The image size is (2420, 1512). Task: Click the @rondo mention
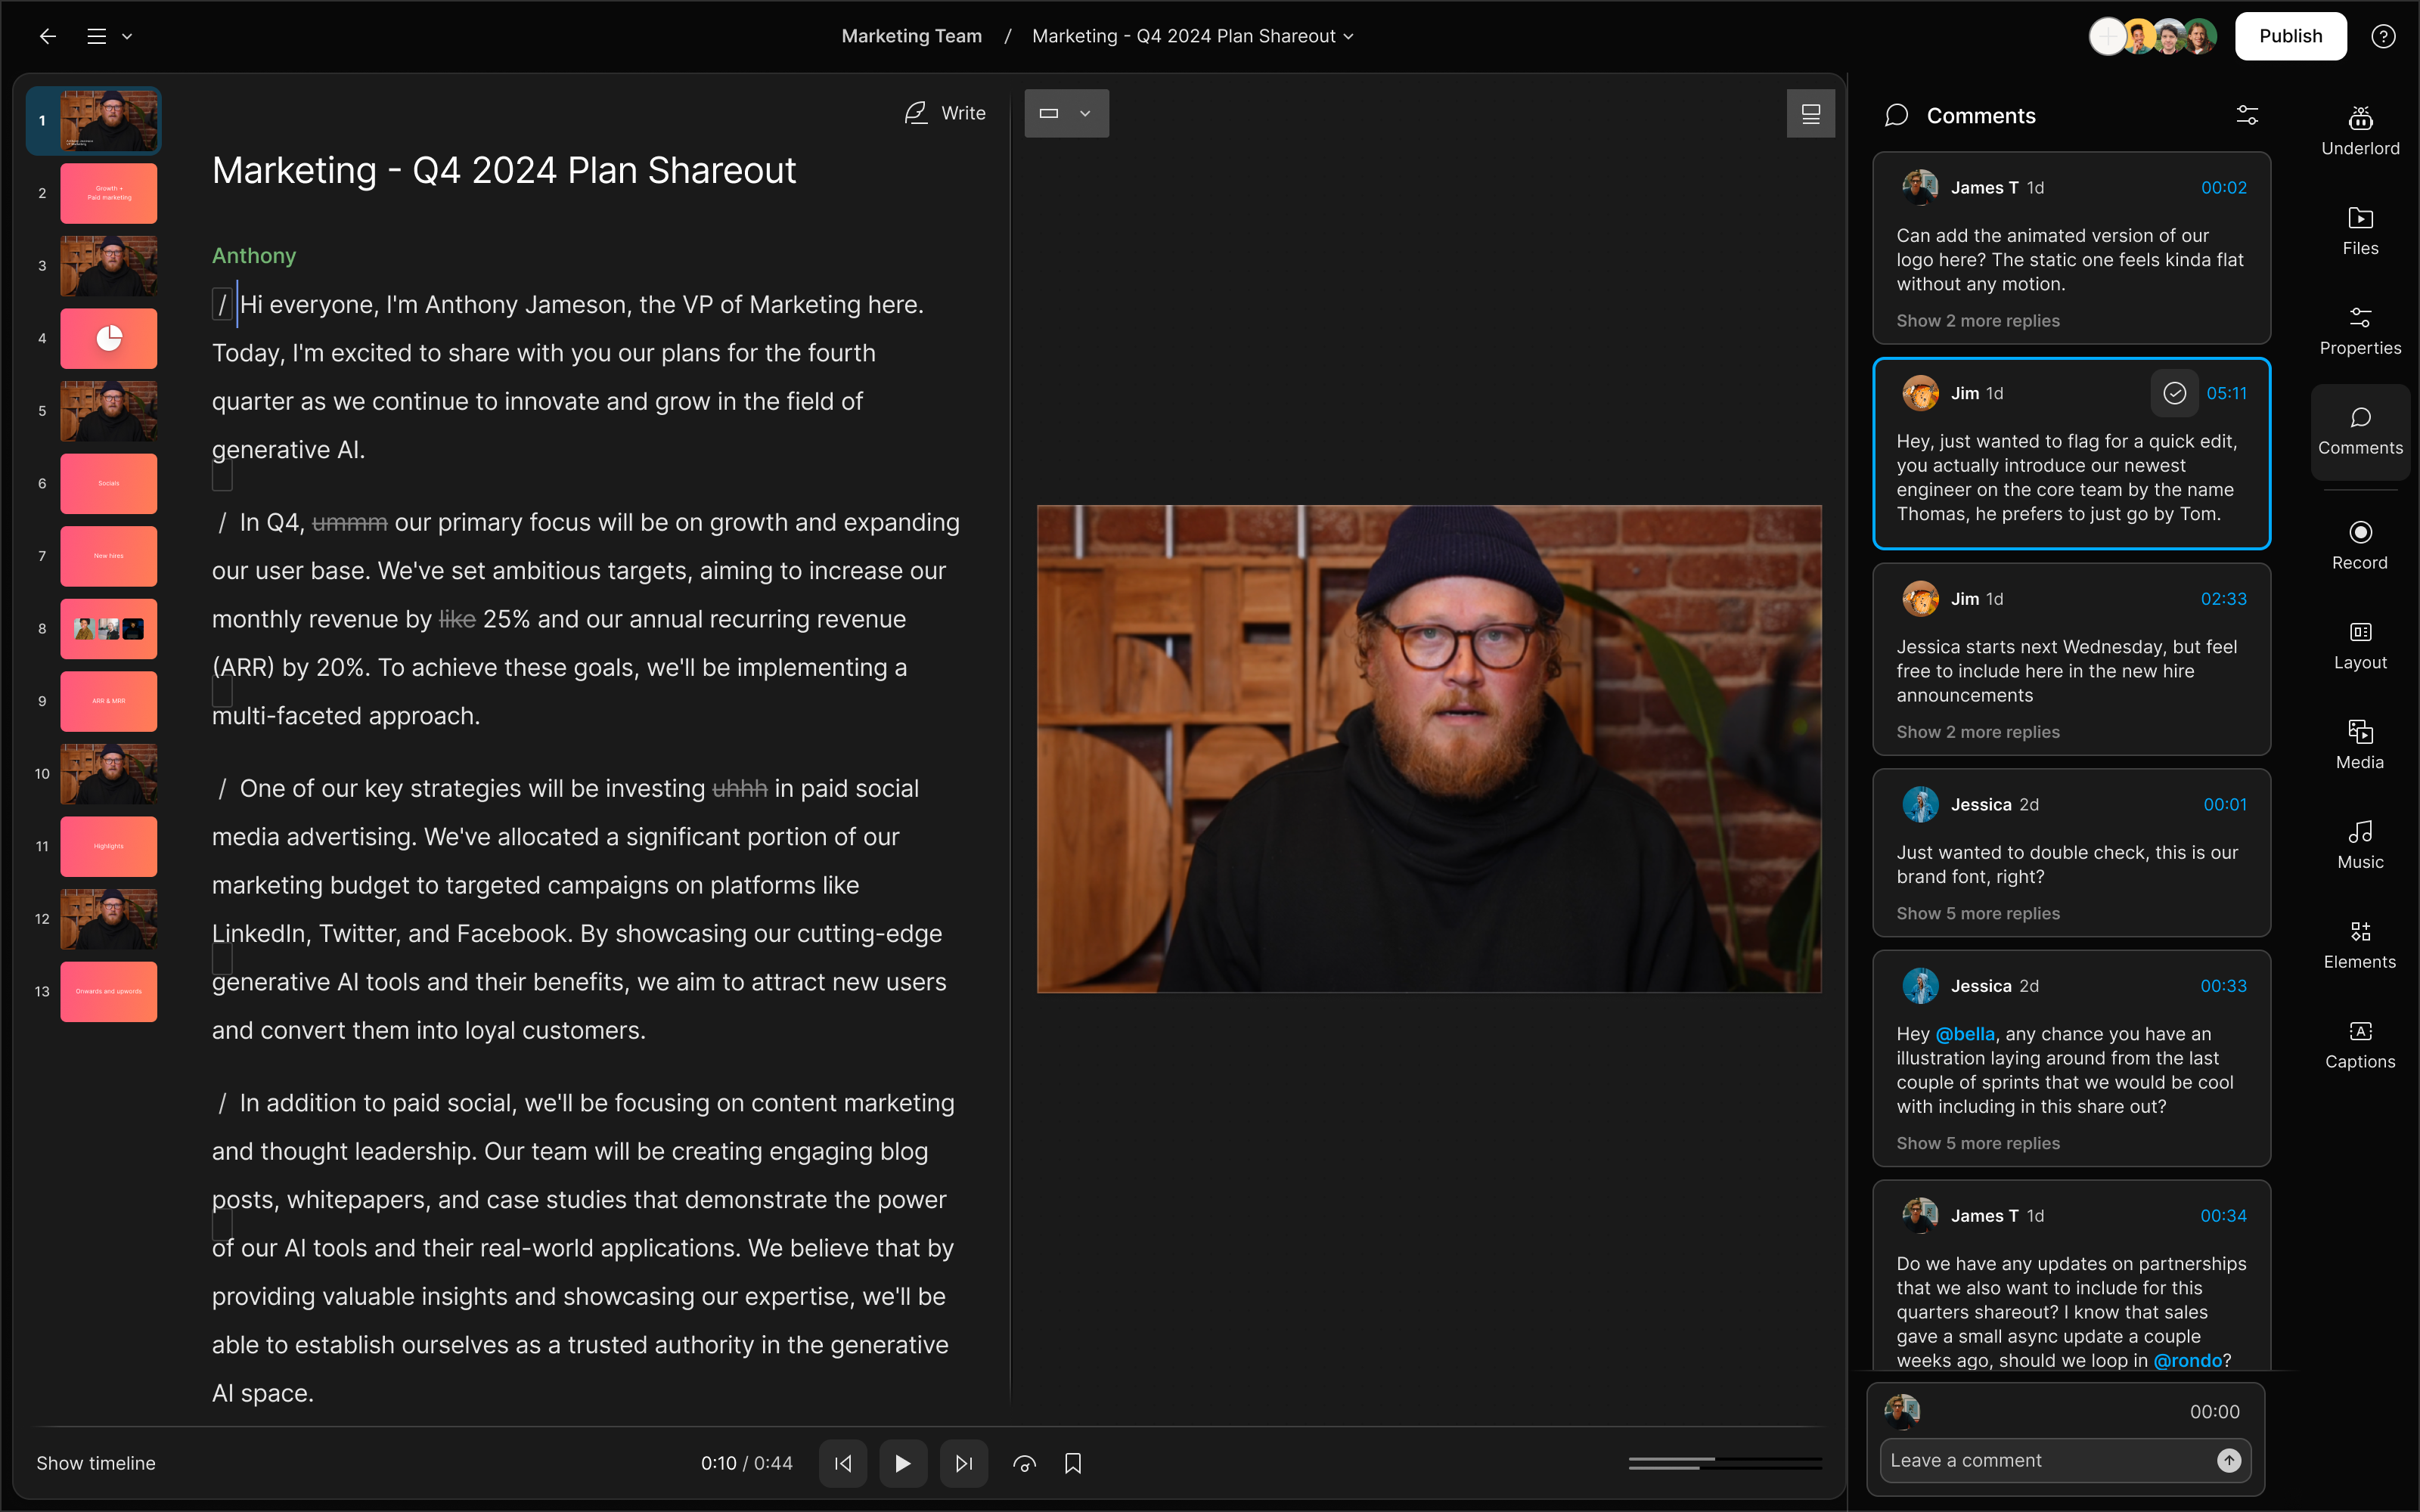[2187, 1360]
